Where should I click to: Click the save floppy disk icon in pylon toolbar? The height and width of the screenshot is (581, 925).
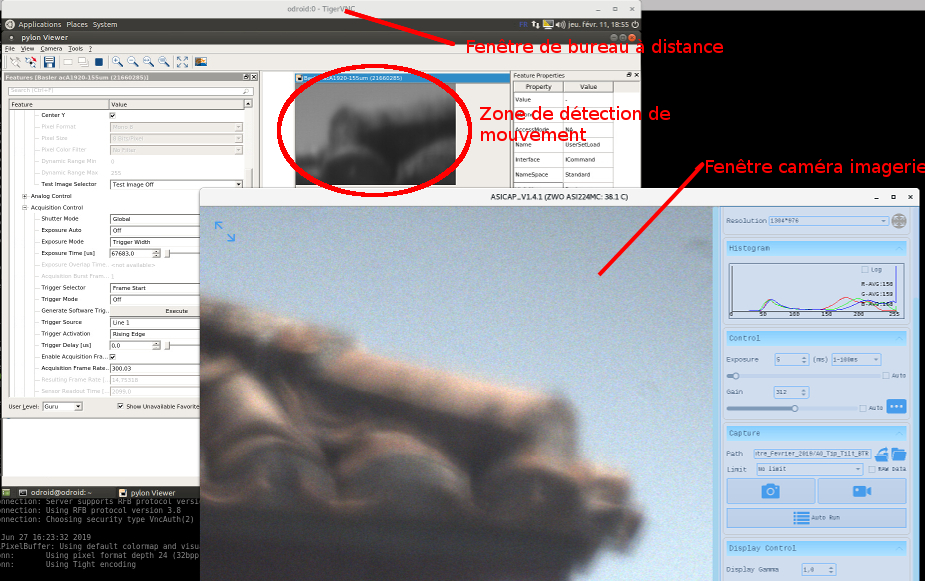[50, 62]
